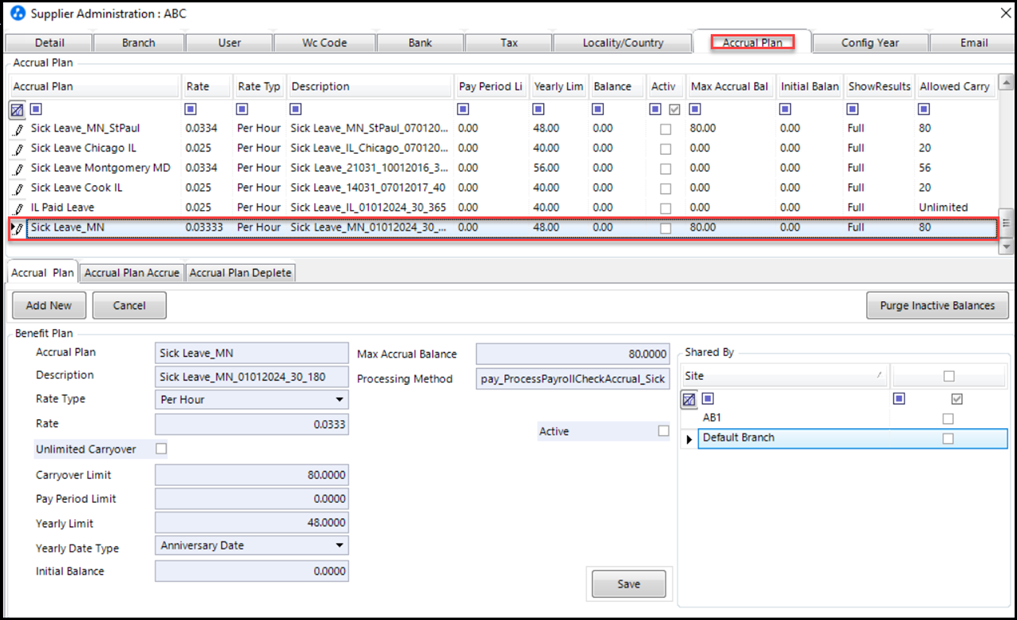The width and height of the screenshot is (1017, 620).
Task: Open the checkbox column filter operator icon in Shared By
Action: [x=899, y=399]
